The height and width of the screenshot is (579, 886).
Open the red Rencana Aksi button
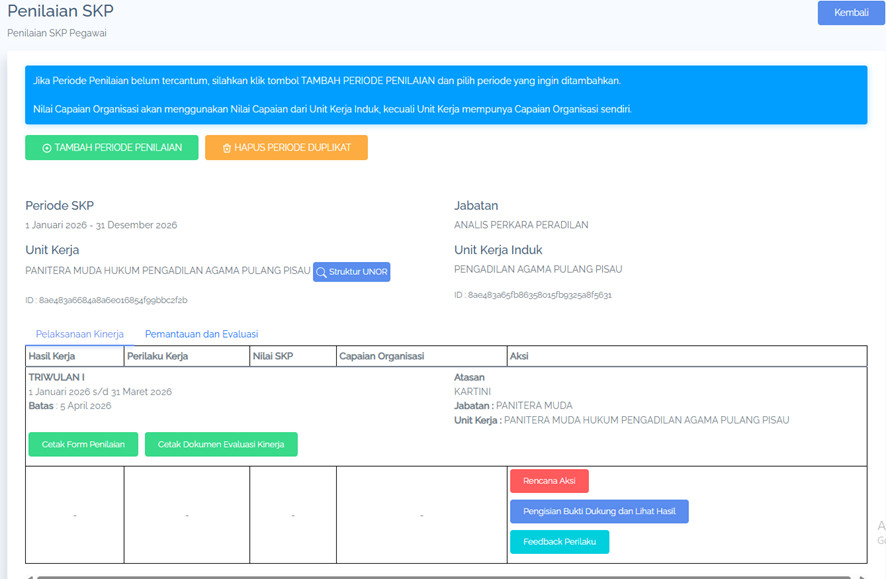pyautogui.click(x=549, y=481)
